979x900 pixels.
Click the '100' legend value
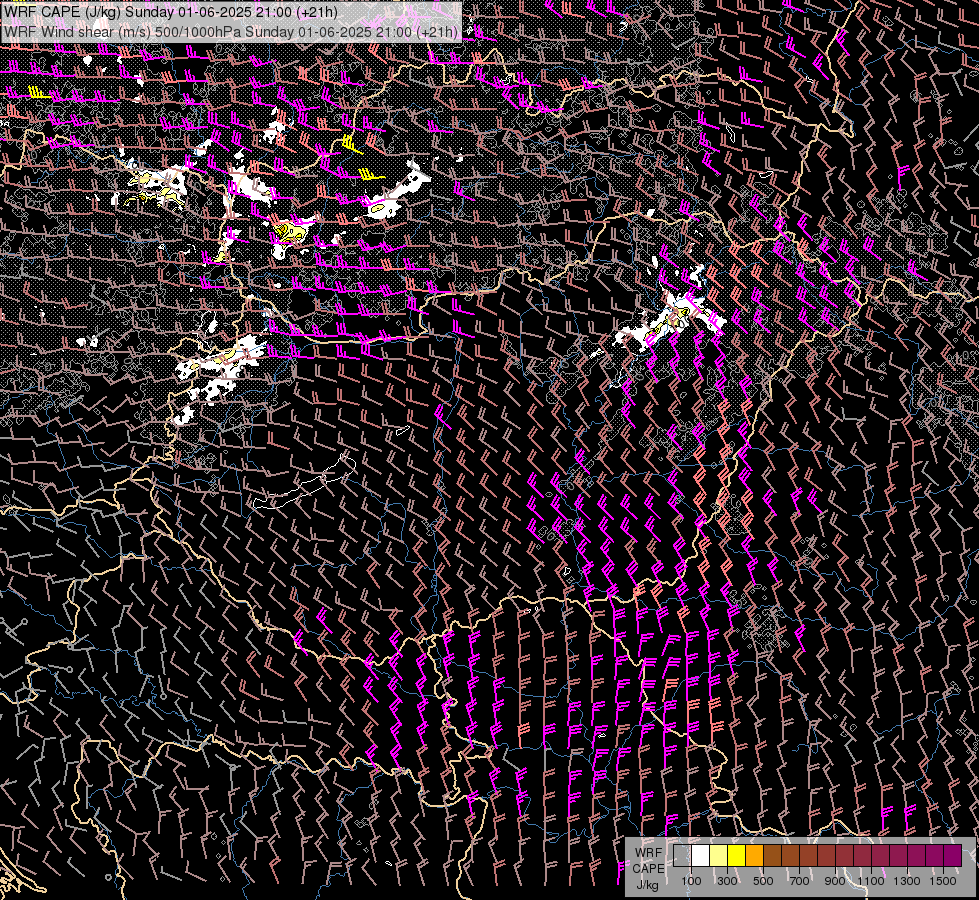click(691, 881)
